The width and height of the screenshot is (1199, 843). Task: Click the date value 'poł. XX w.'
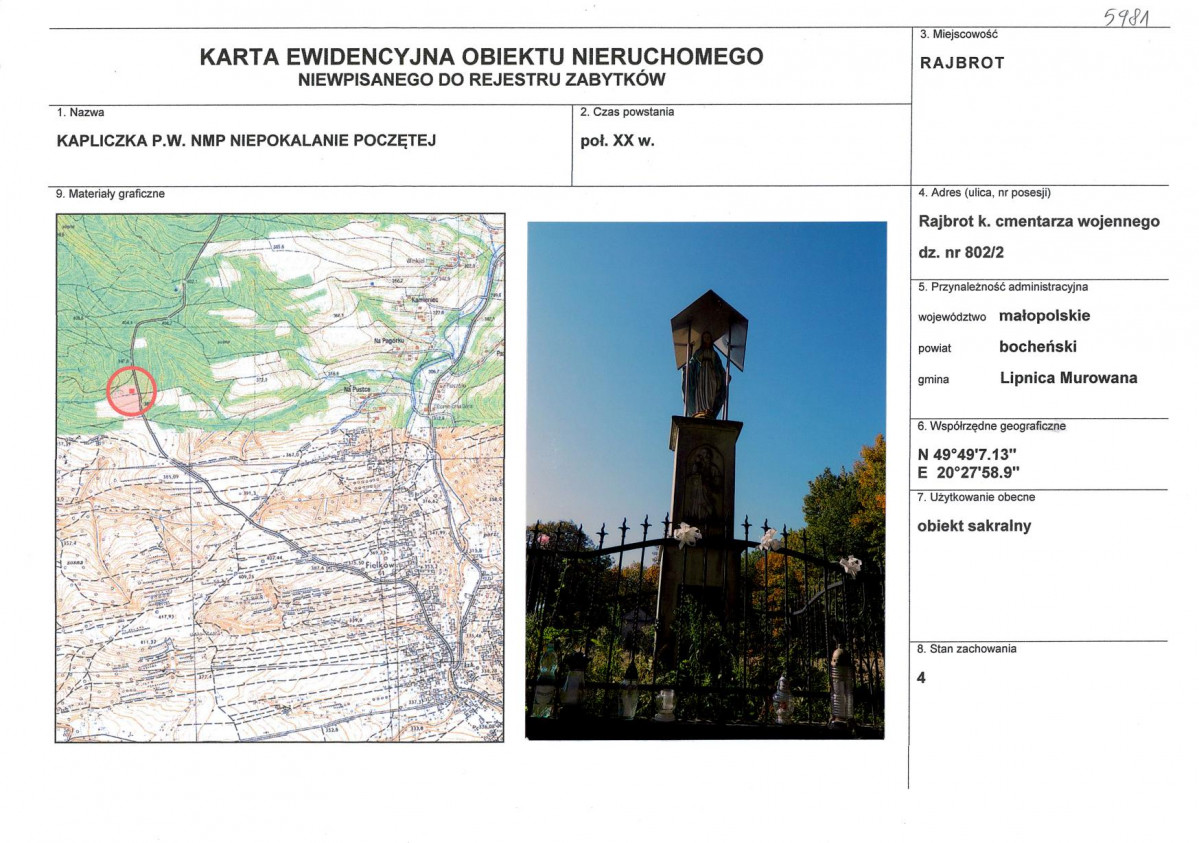pos(617,141)
